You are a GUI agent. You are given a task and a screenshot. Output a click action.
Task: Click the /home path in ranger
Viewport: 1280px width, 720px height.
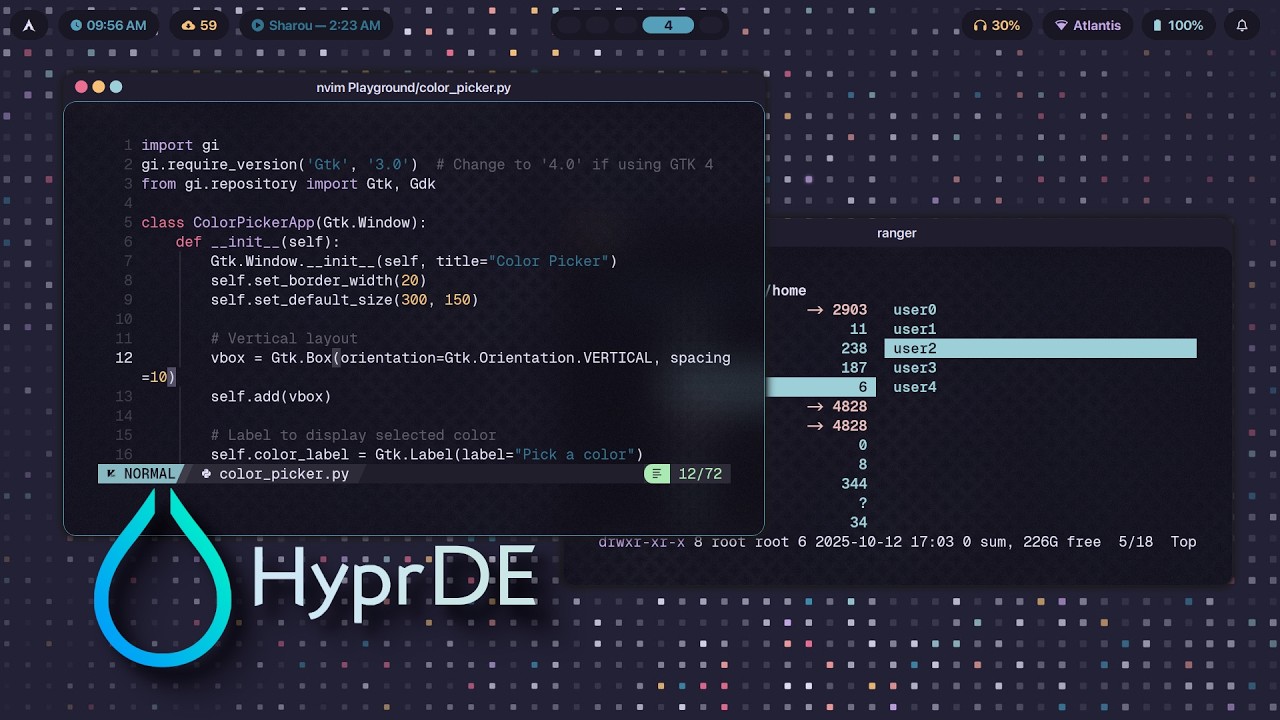click(787, 290)
